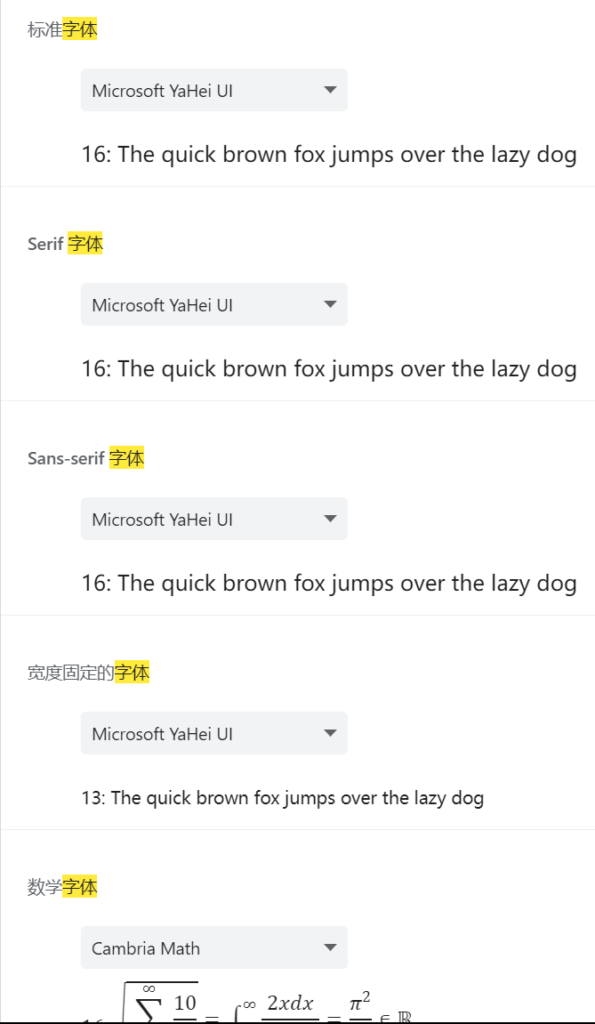Click the caret arrow of the 标准字体 dropdown

330,90
